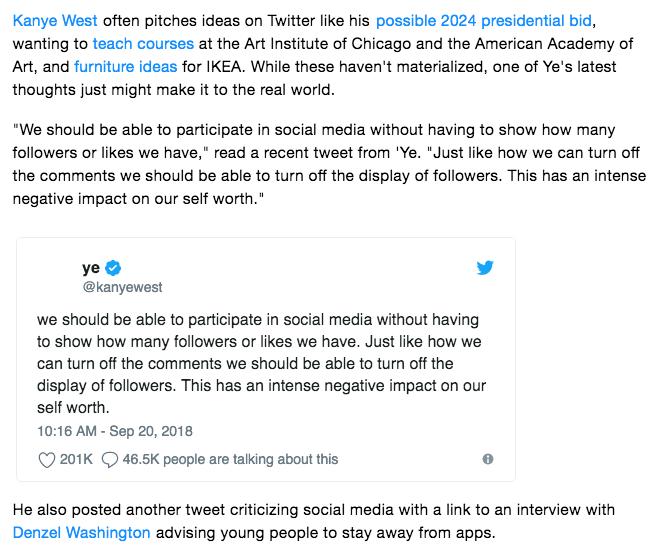652x555 pixels.
Task: Click the blue verified badge beside ye
Action: (113, 268)
